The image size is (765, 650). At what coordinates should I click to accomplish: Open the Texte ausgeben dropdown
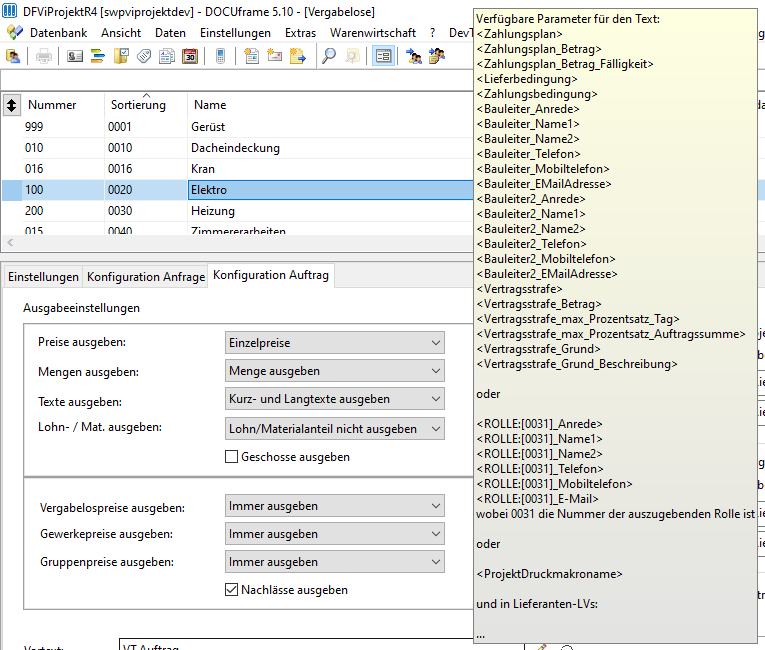tap(335, 399)
